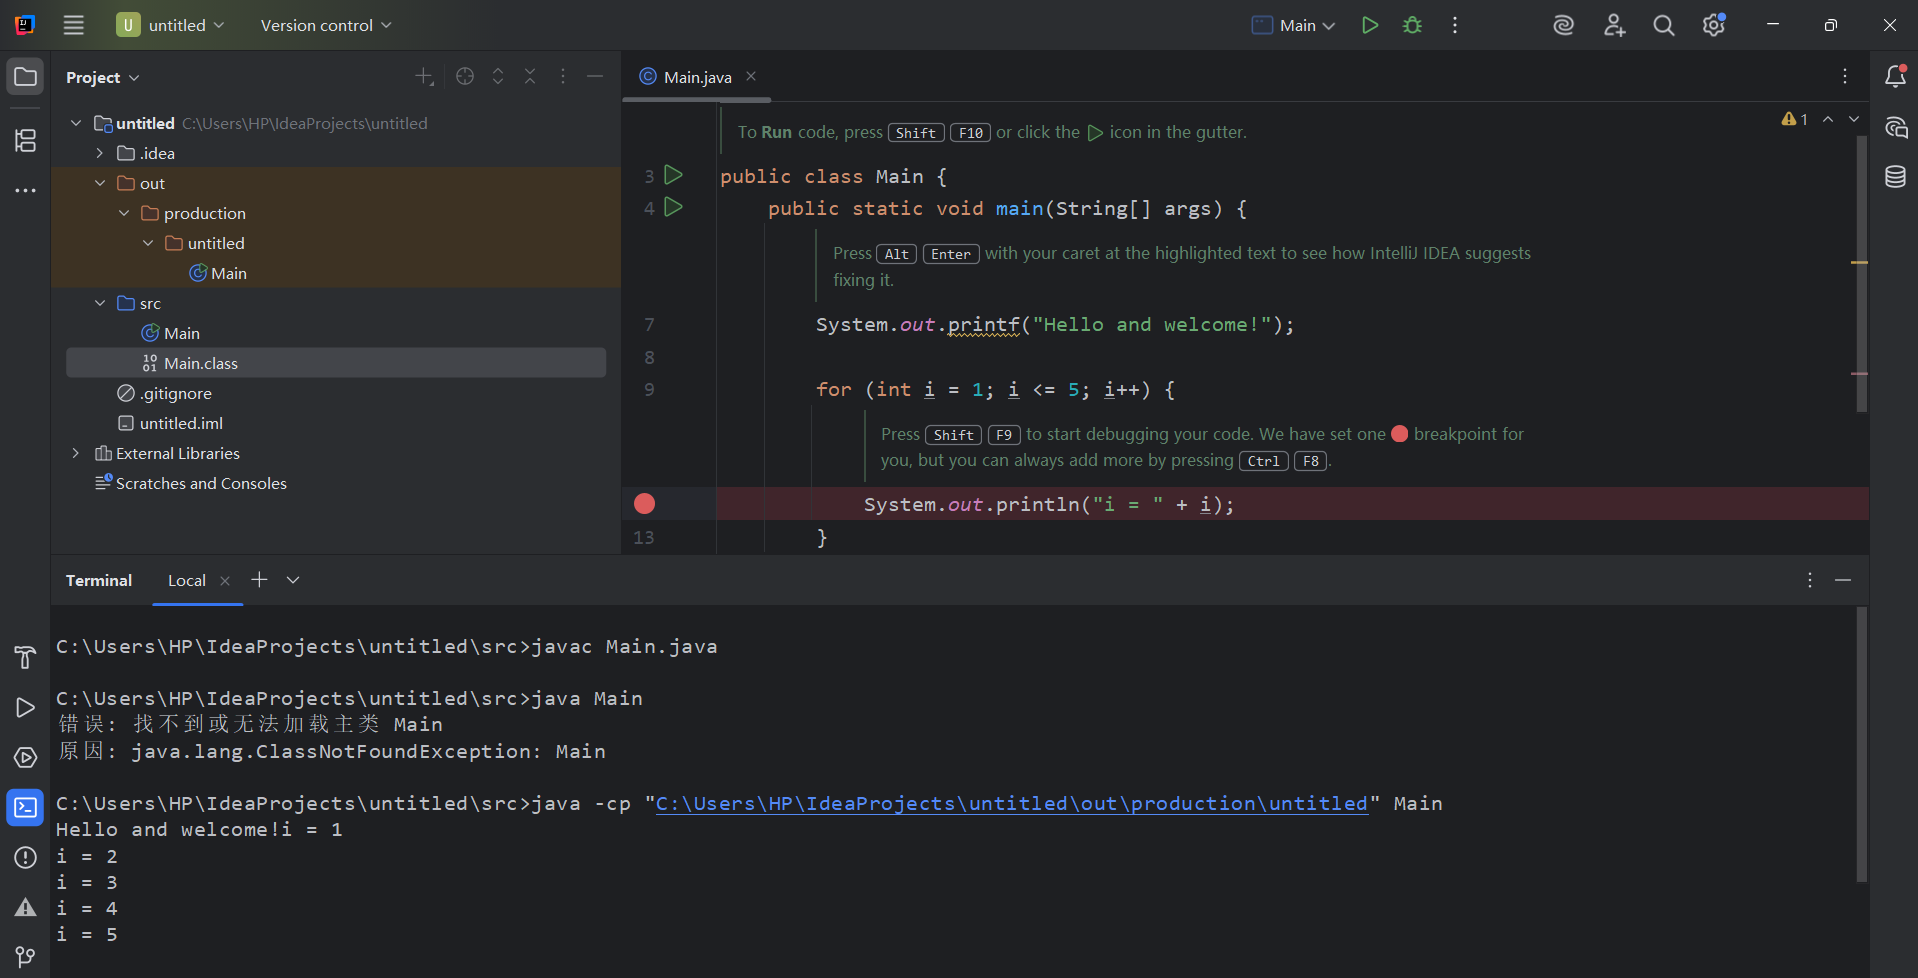Collapse all nodes in Project tree

(530, 76)
